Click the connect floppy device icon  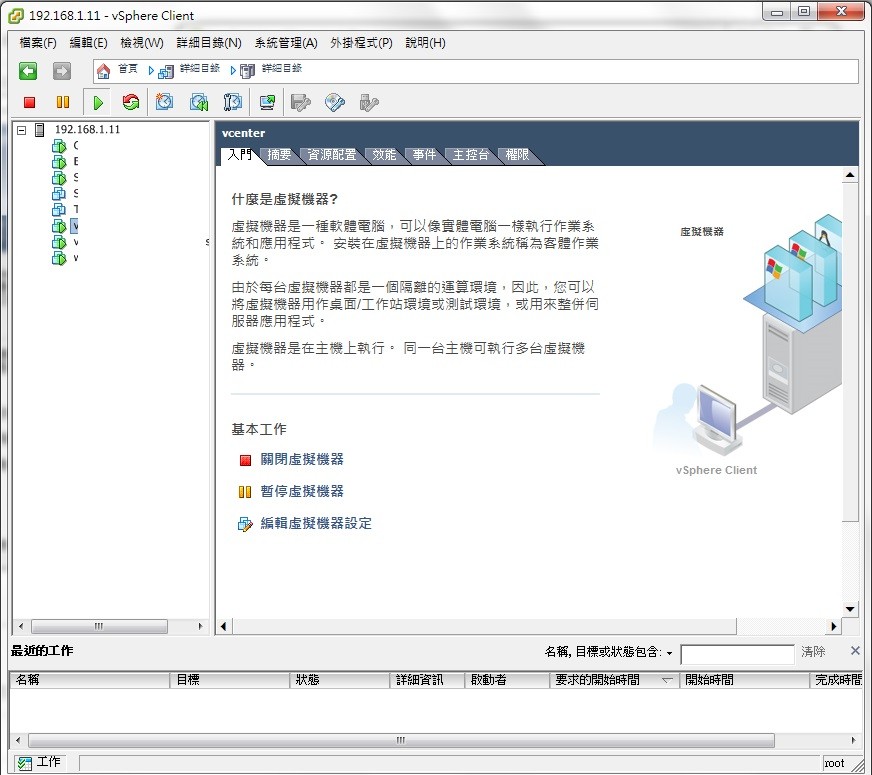tap(301, 102)
